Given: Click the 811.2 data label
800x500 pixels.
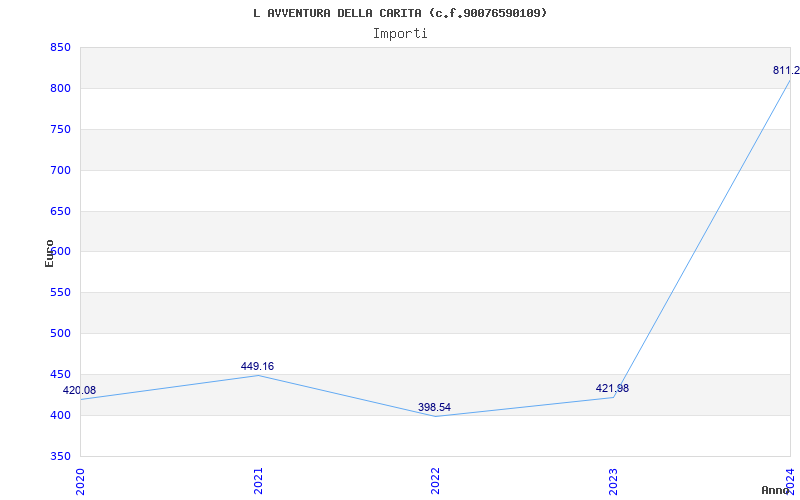Looking at the screenshot, I should (x=786, y=70).
